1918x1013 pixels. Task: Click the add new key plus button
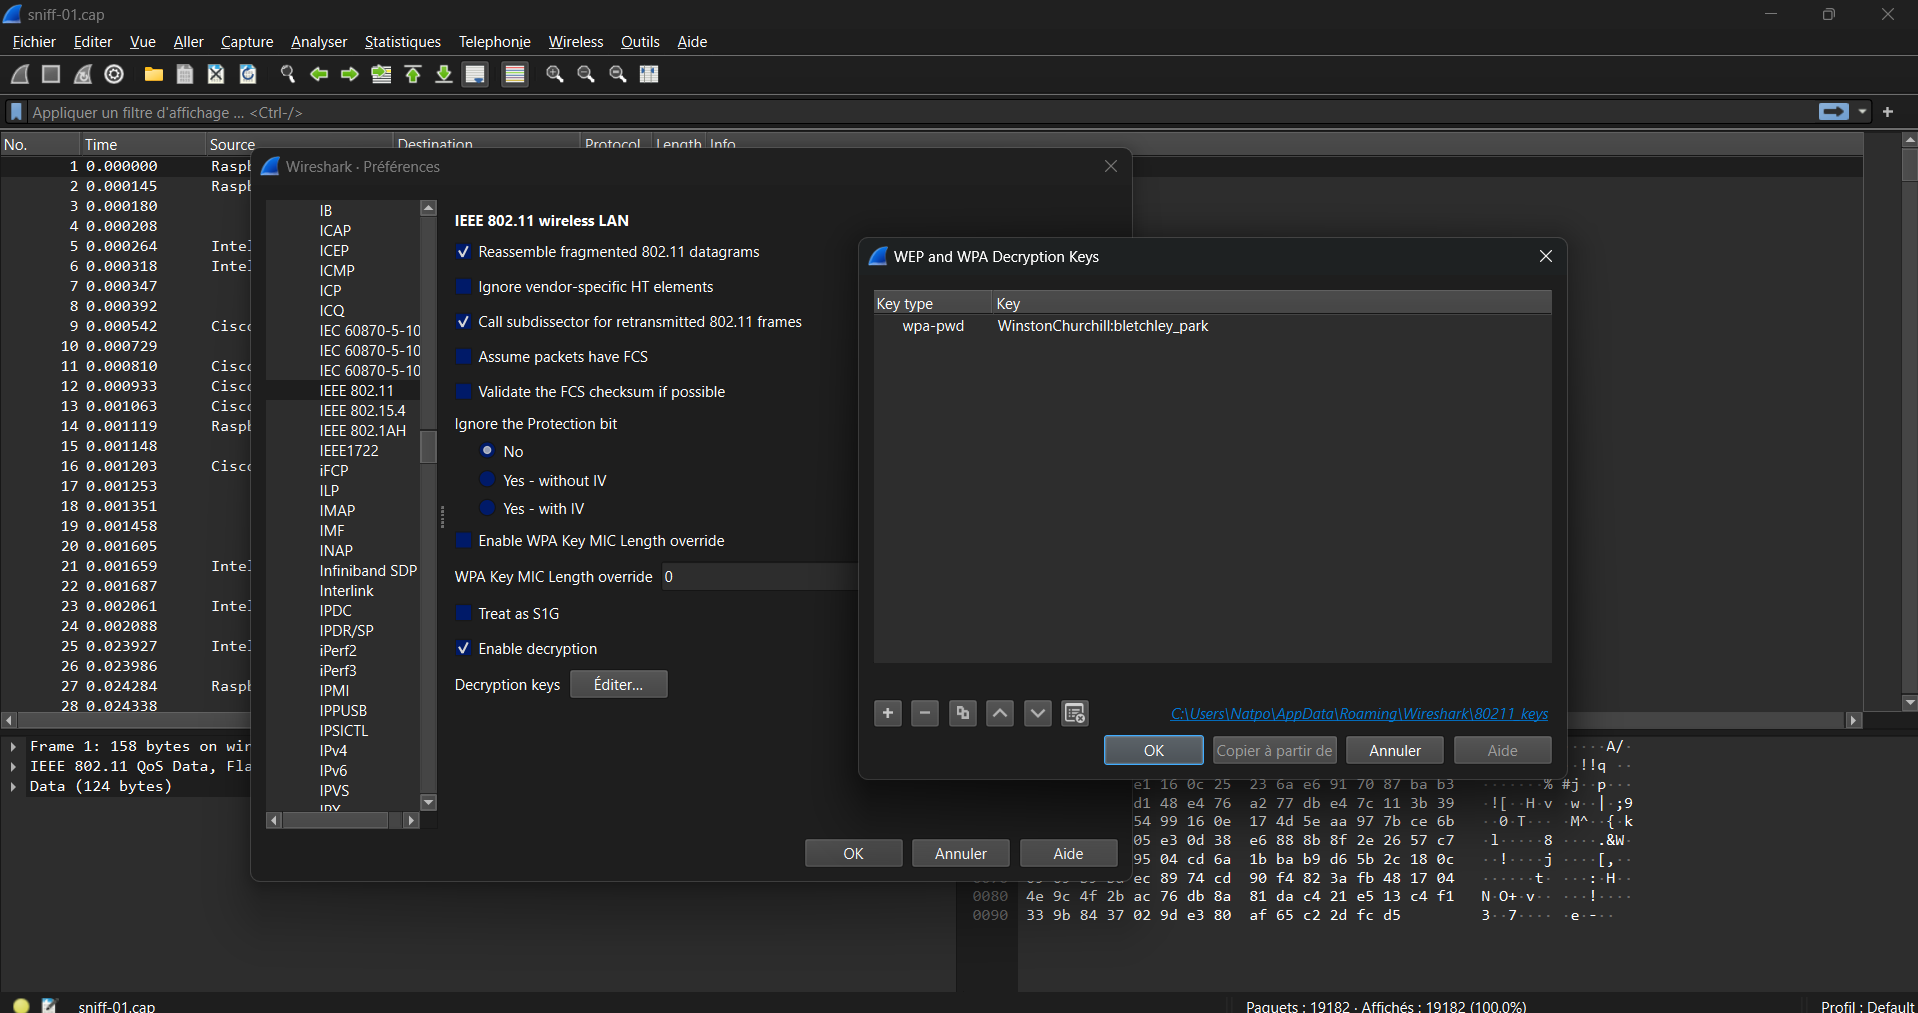pyautogui.click(x=887, y=713)
